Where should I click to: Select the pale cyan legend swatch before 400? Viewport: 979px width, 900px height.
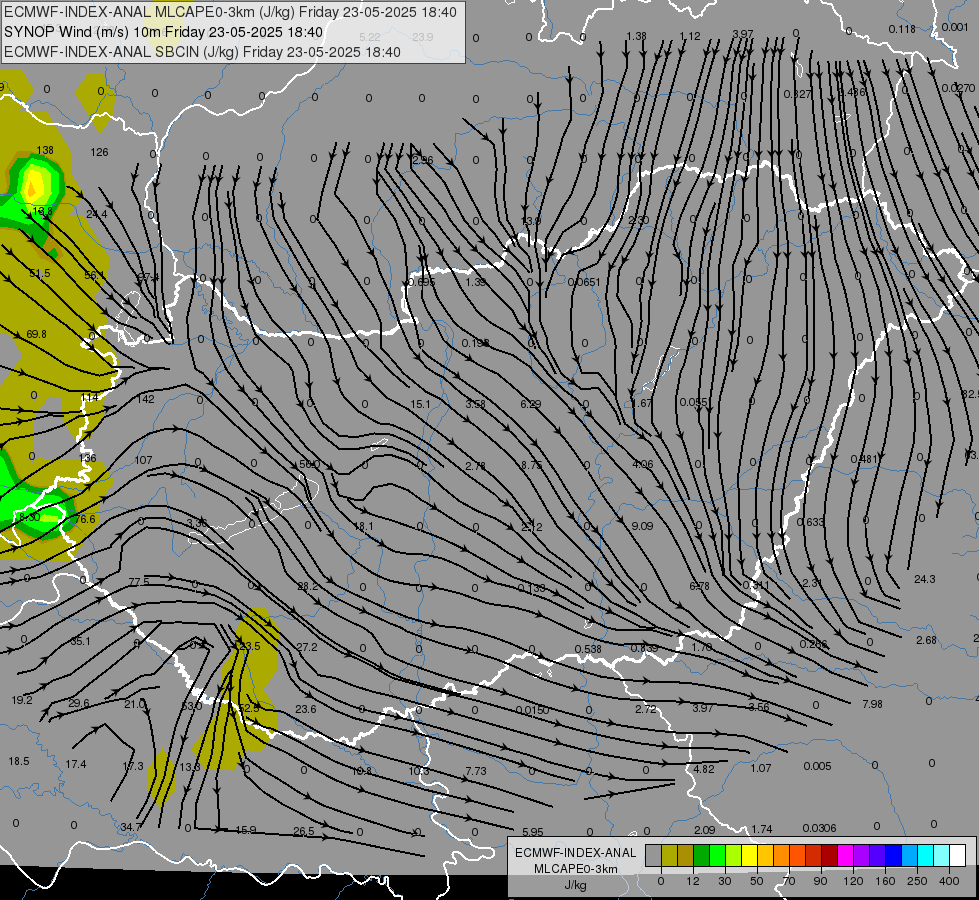click(x=942, y=856)
